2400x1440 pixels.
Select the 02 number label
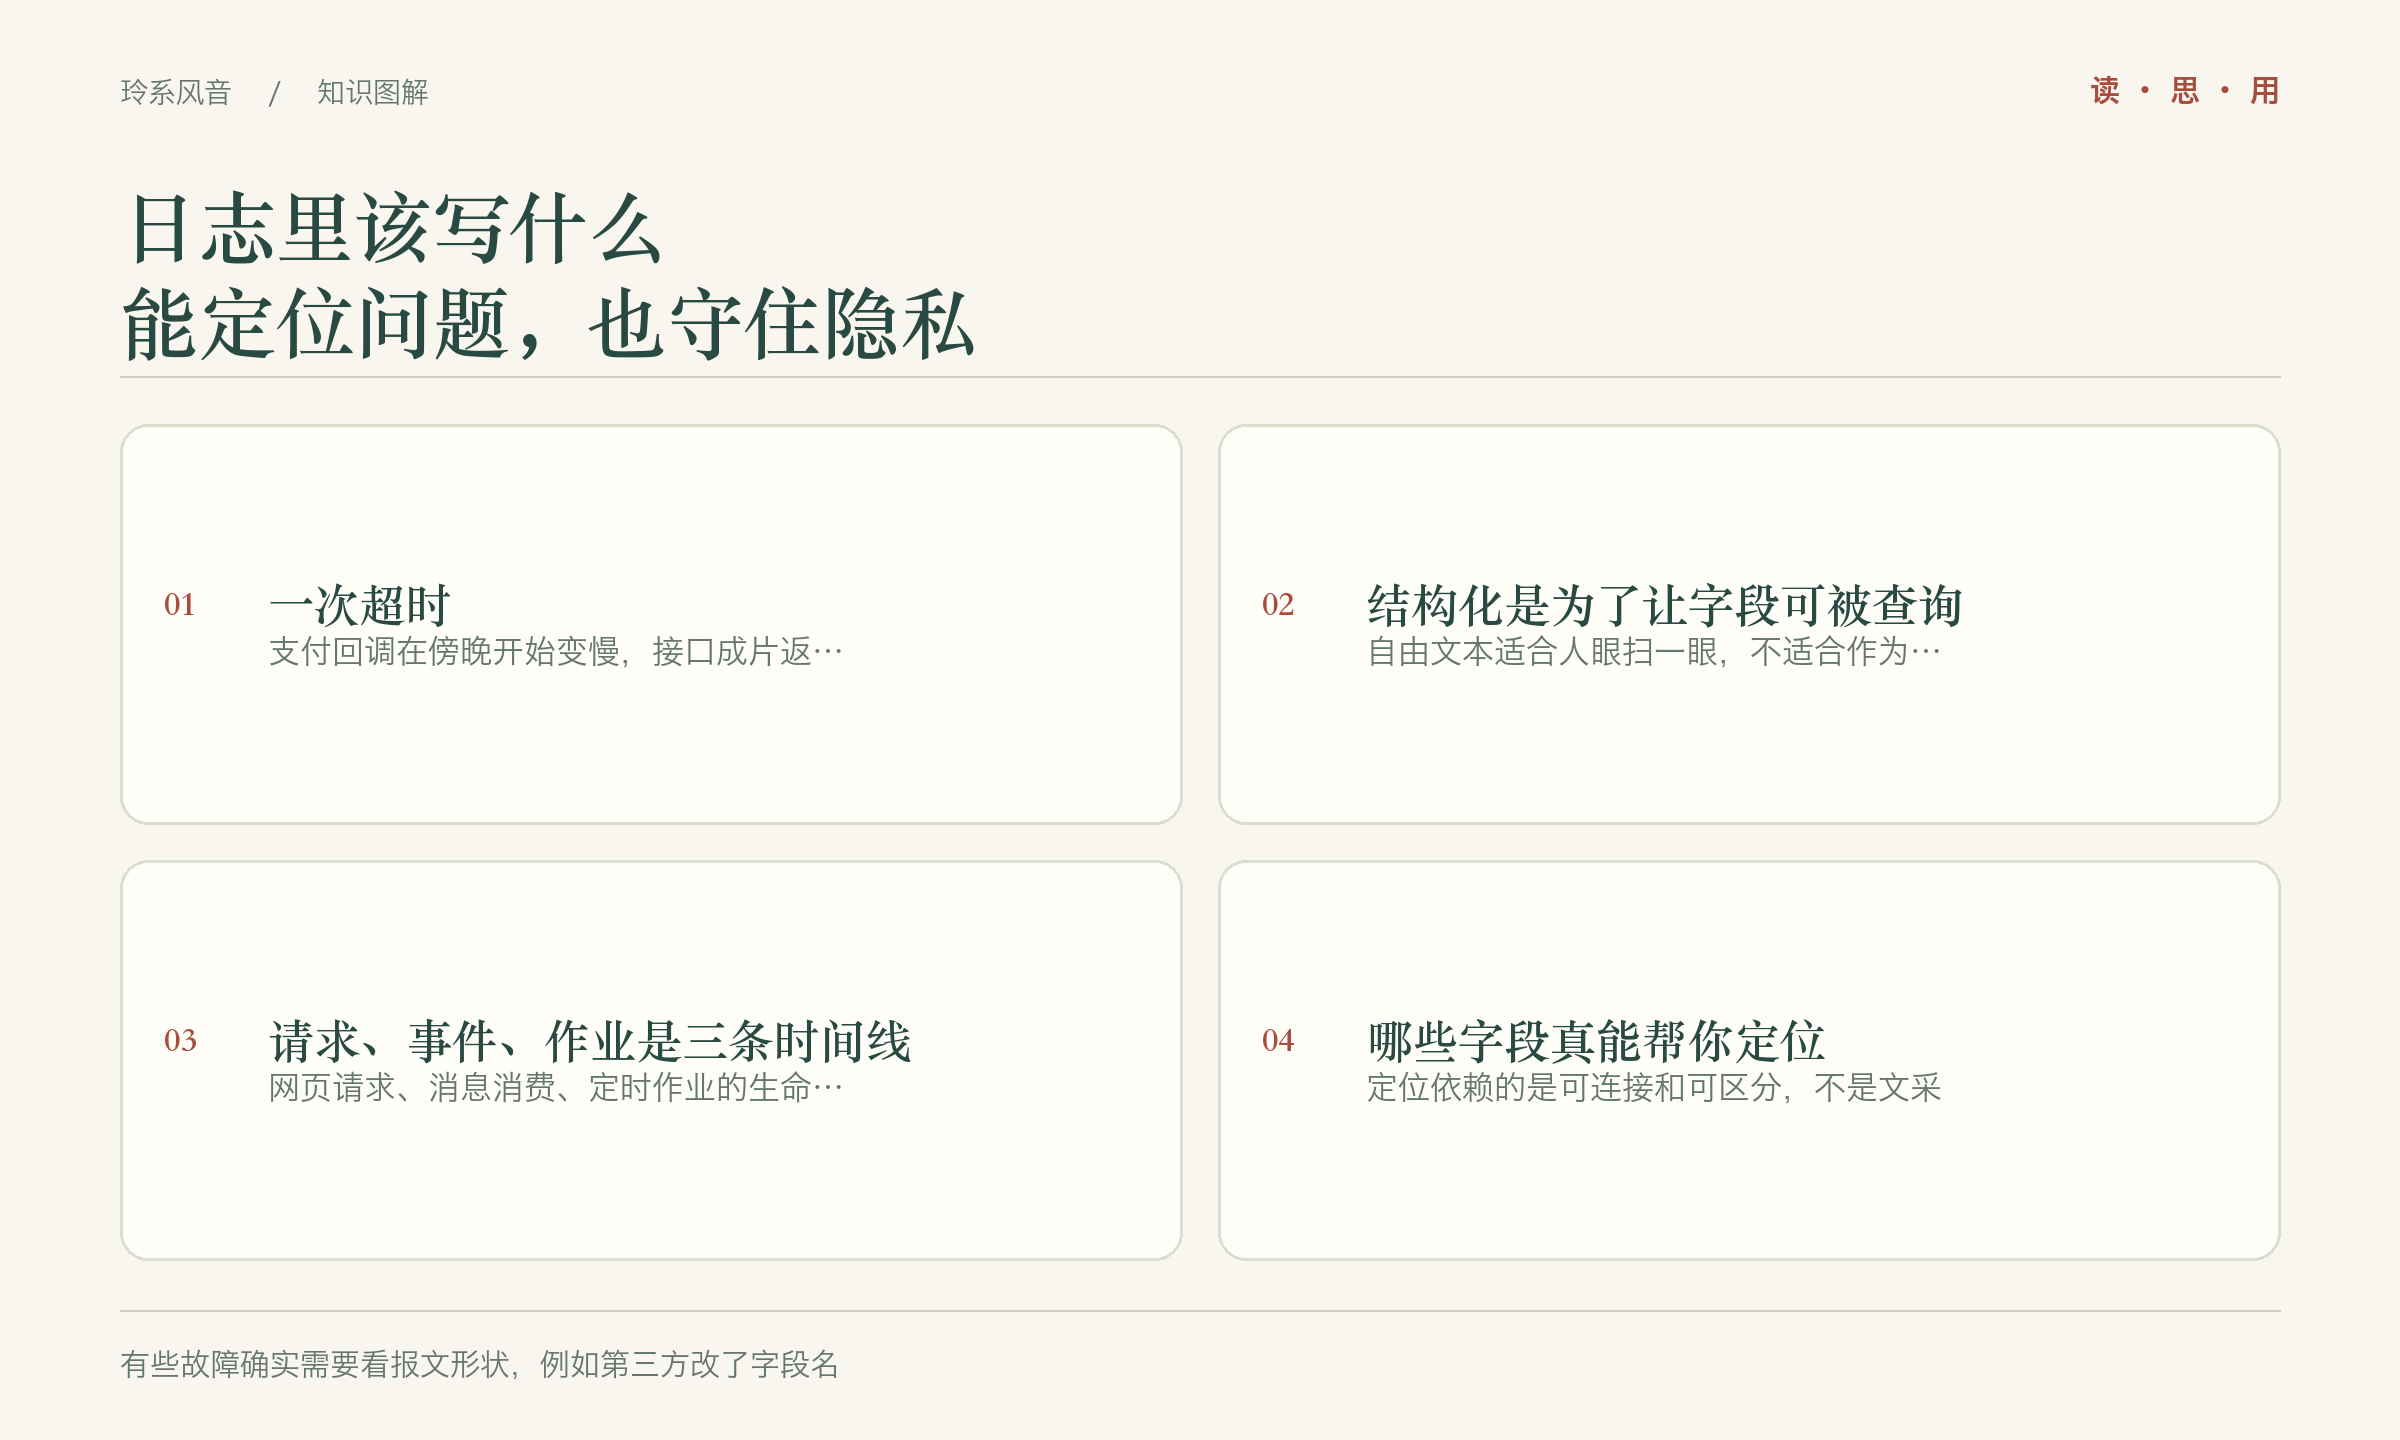tap(1278, 604)
